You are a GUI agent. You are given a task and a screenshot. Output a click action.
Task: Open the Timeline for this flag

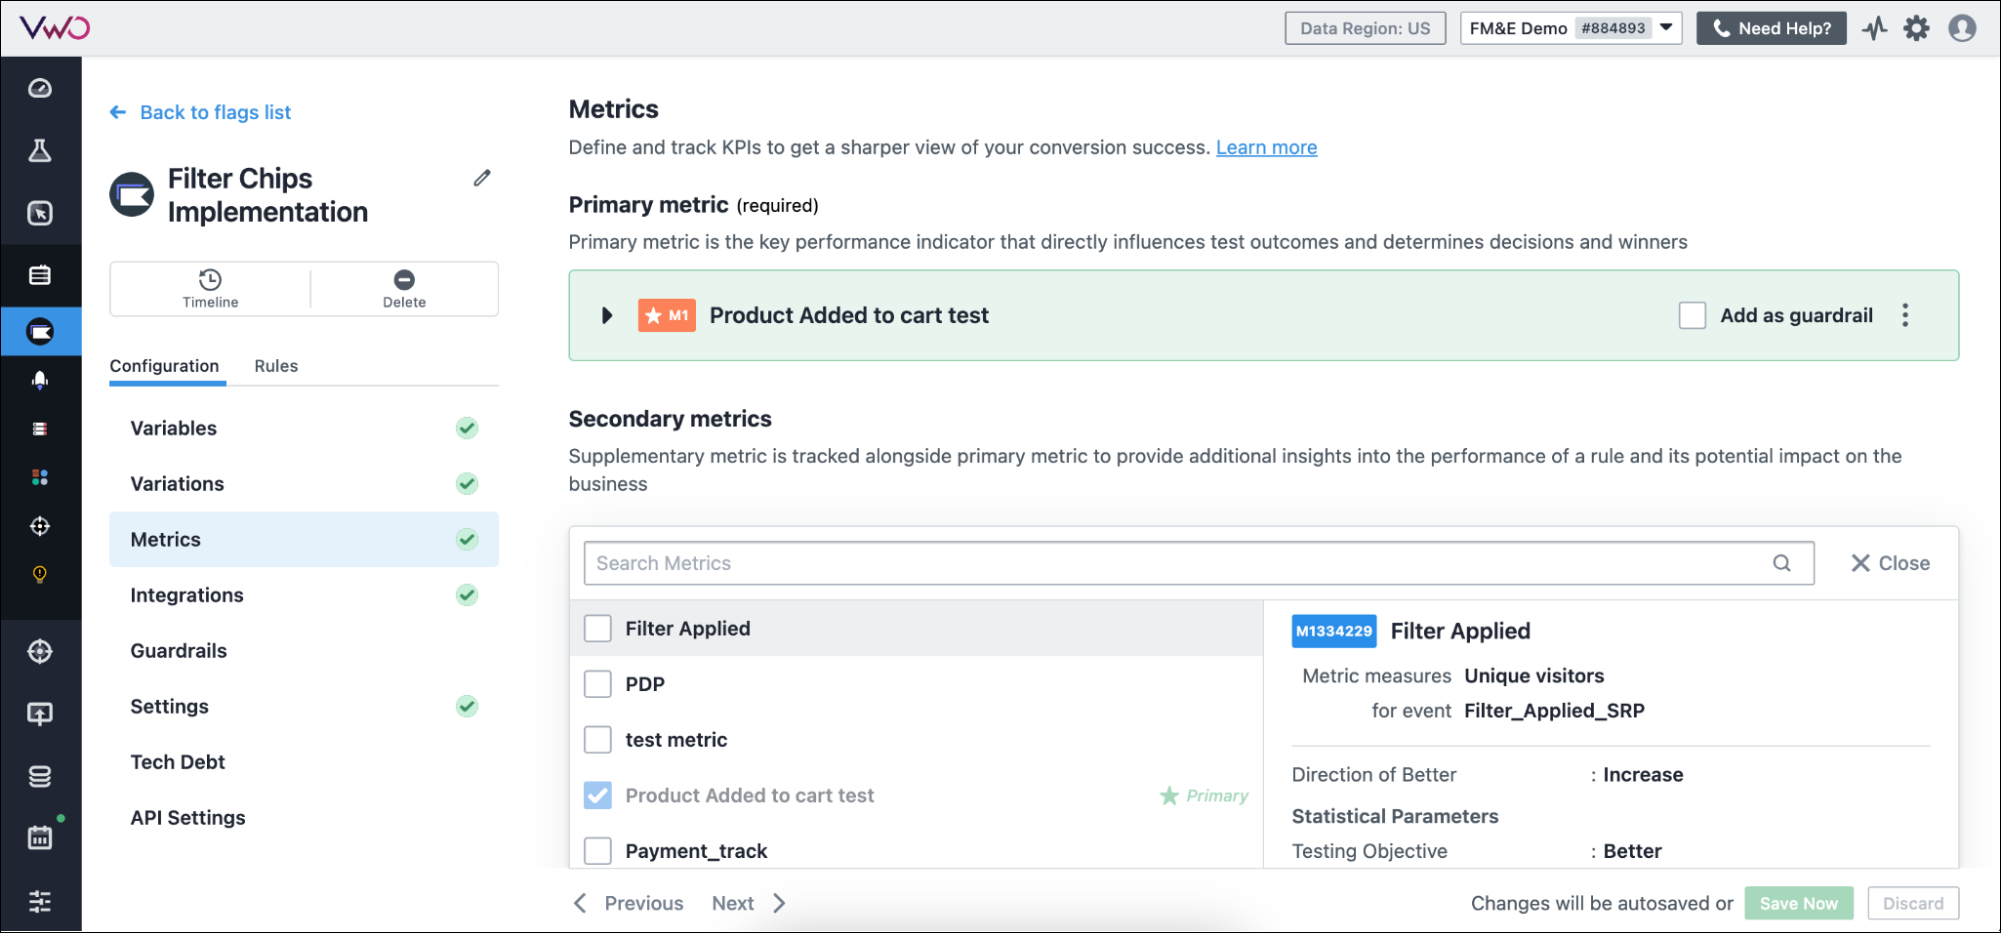click(210, 289)
